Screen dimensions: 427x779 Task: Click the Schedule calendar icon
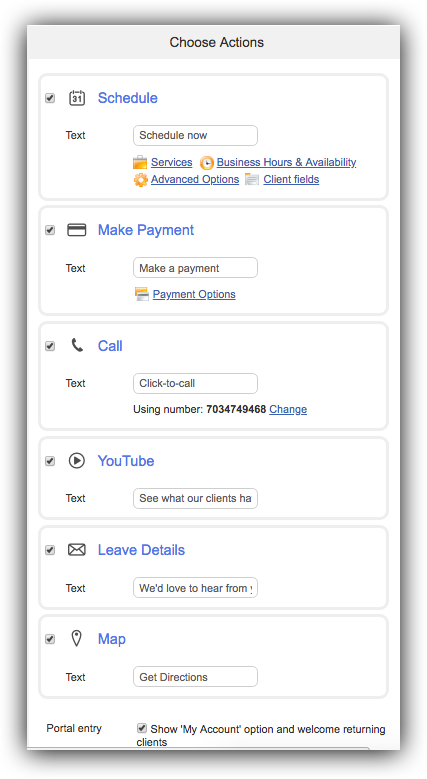coord(77,98)
